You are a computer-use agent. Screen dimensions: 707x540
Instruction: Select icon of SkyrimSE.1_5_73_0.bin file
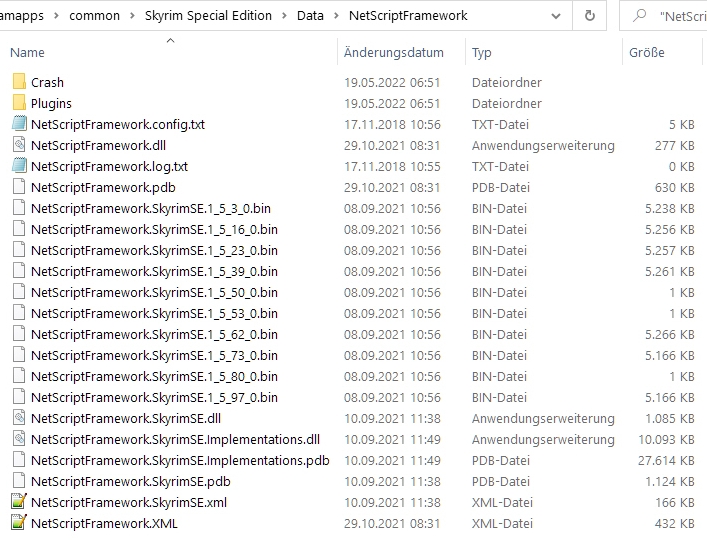tap(19, 355)
